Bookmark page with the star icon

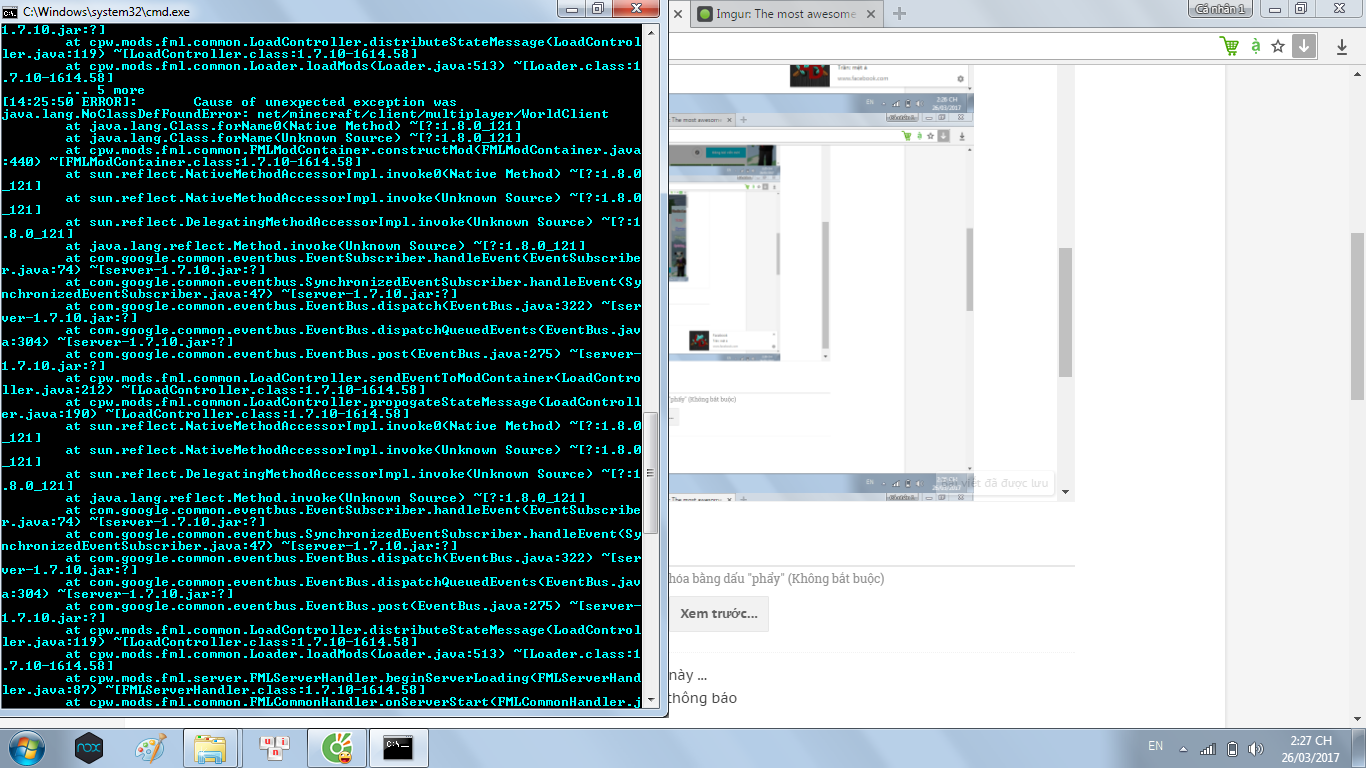click(1279, 46)
